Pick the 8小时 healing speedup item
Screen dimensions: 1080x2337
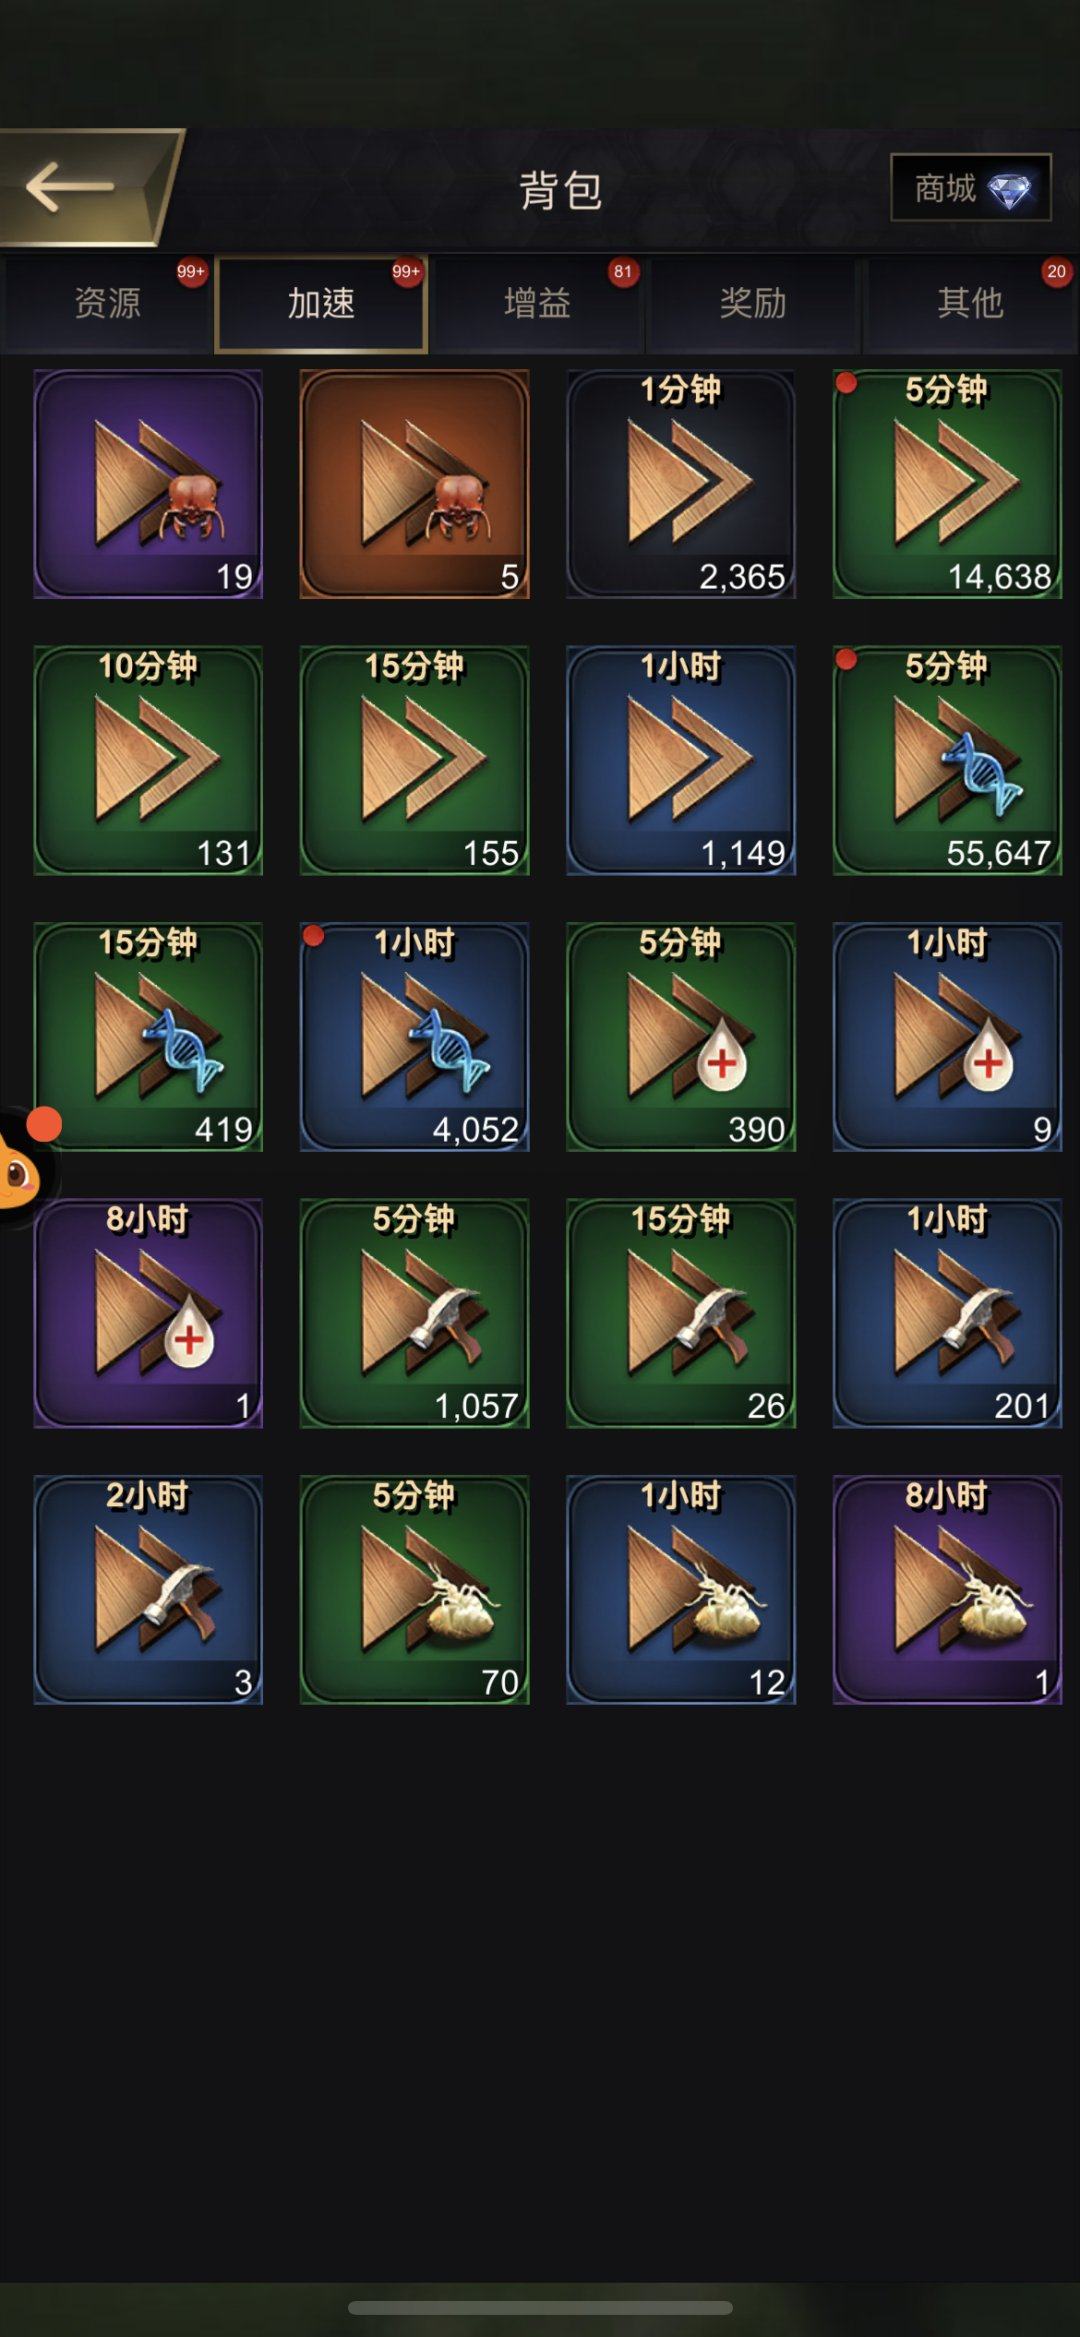tap(148, 1313)
